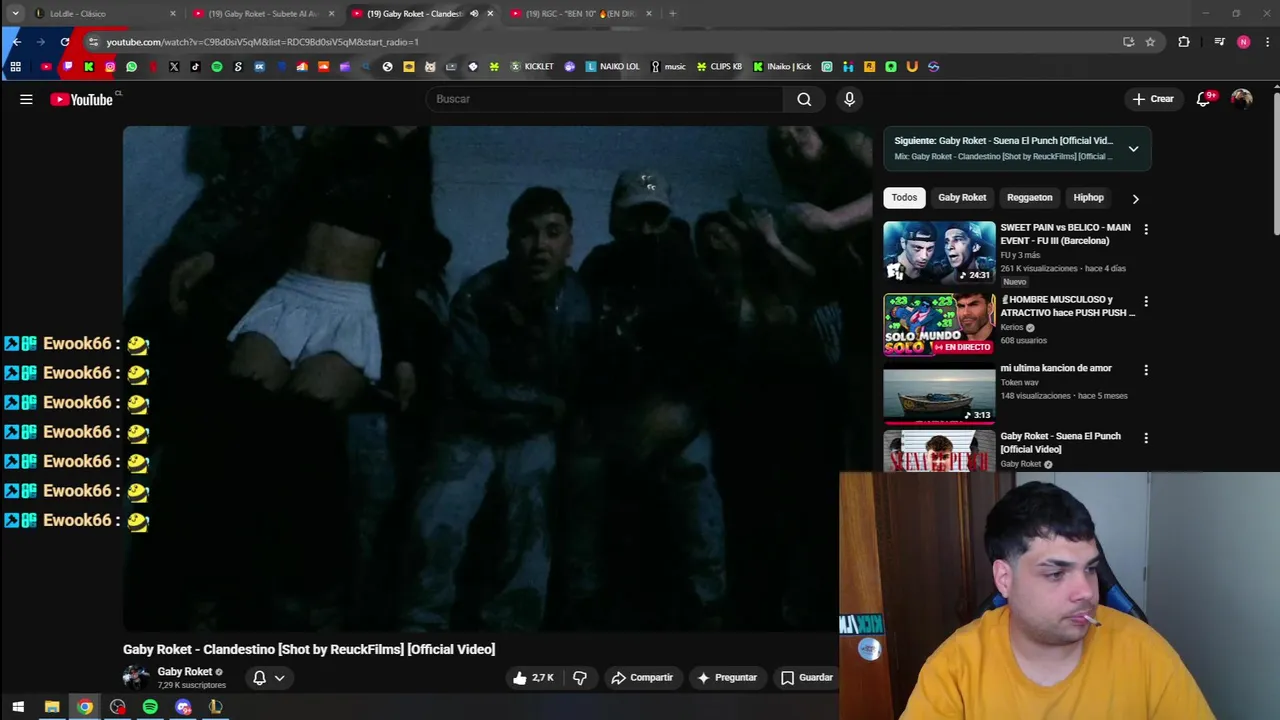Open Windows Start menu

pos(18,707)
